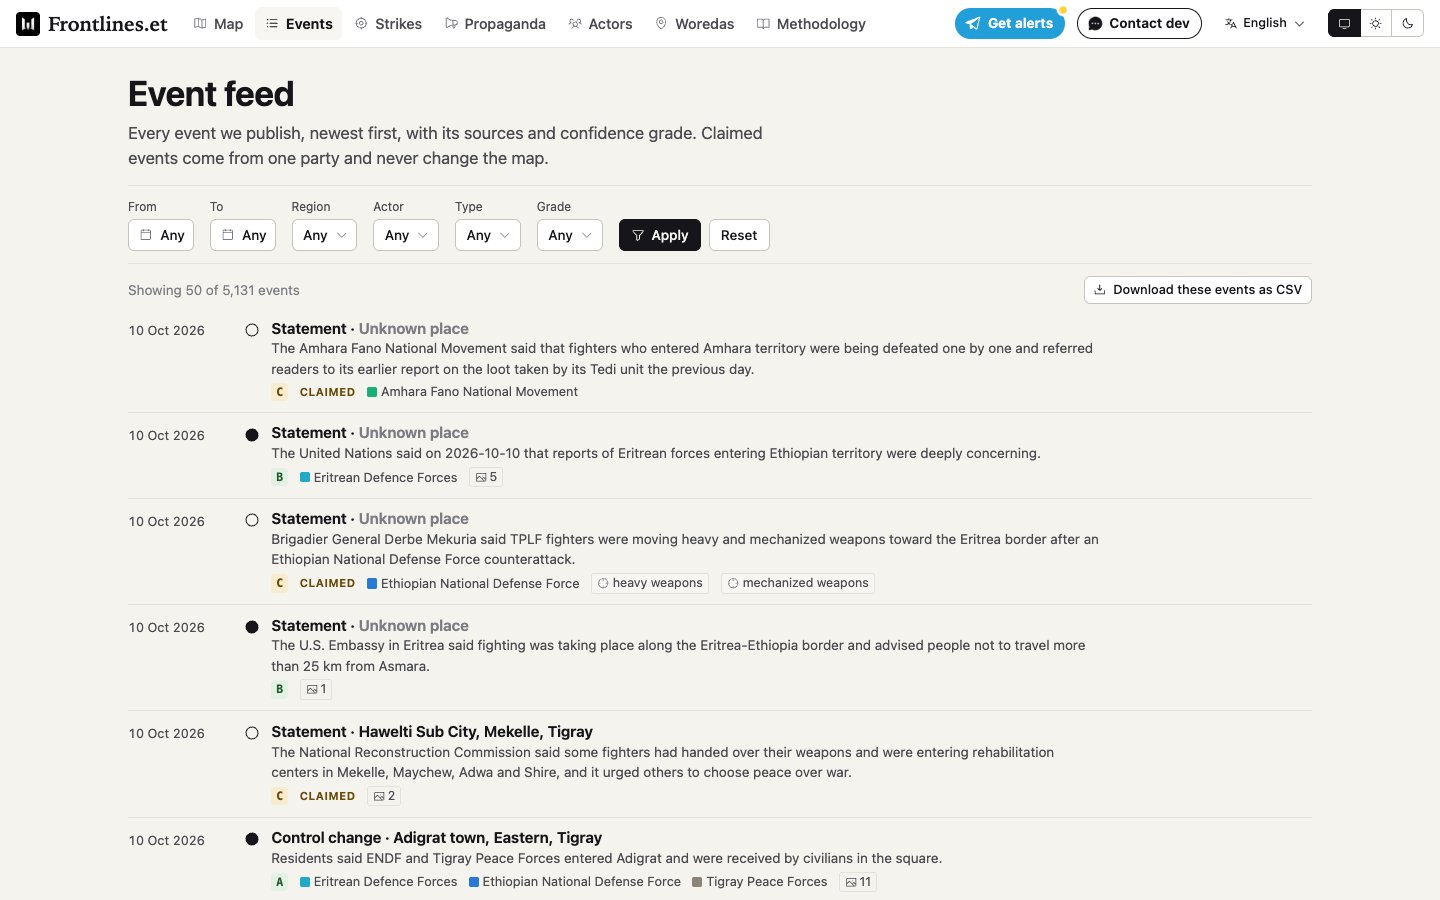Enable light theme sun icon

[1376, 23]
